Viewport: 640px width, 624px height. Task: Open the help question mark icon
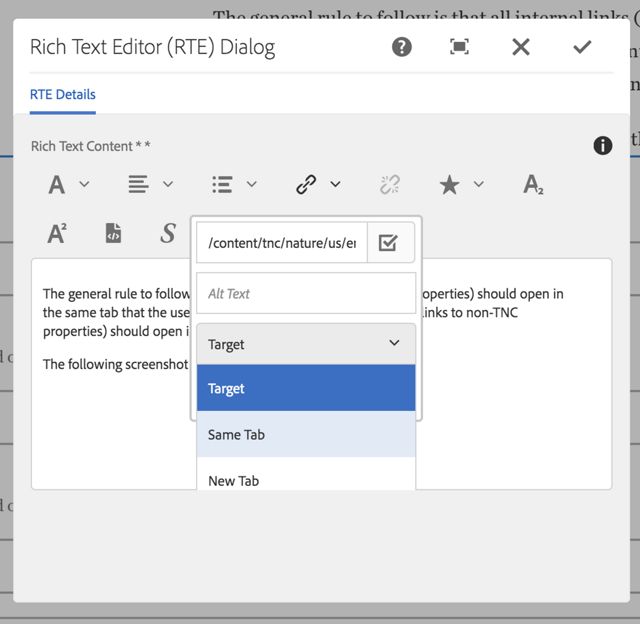tap(402, 47)
